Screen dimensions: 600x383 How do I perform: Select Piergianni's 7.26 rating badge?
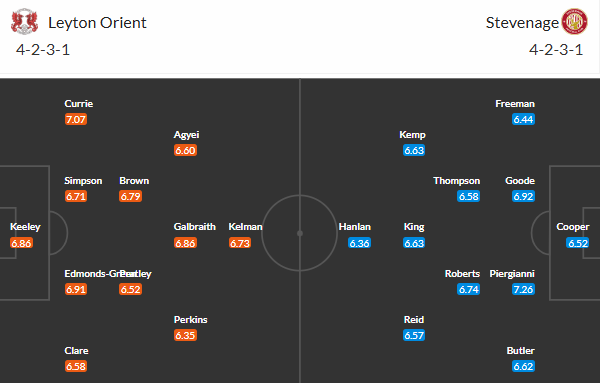(523, 289)
